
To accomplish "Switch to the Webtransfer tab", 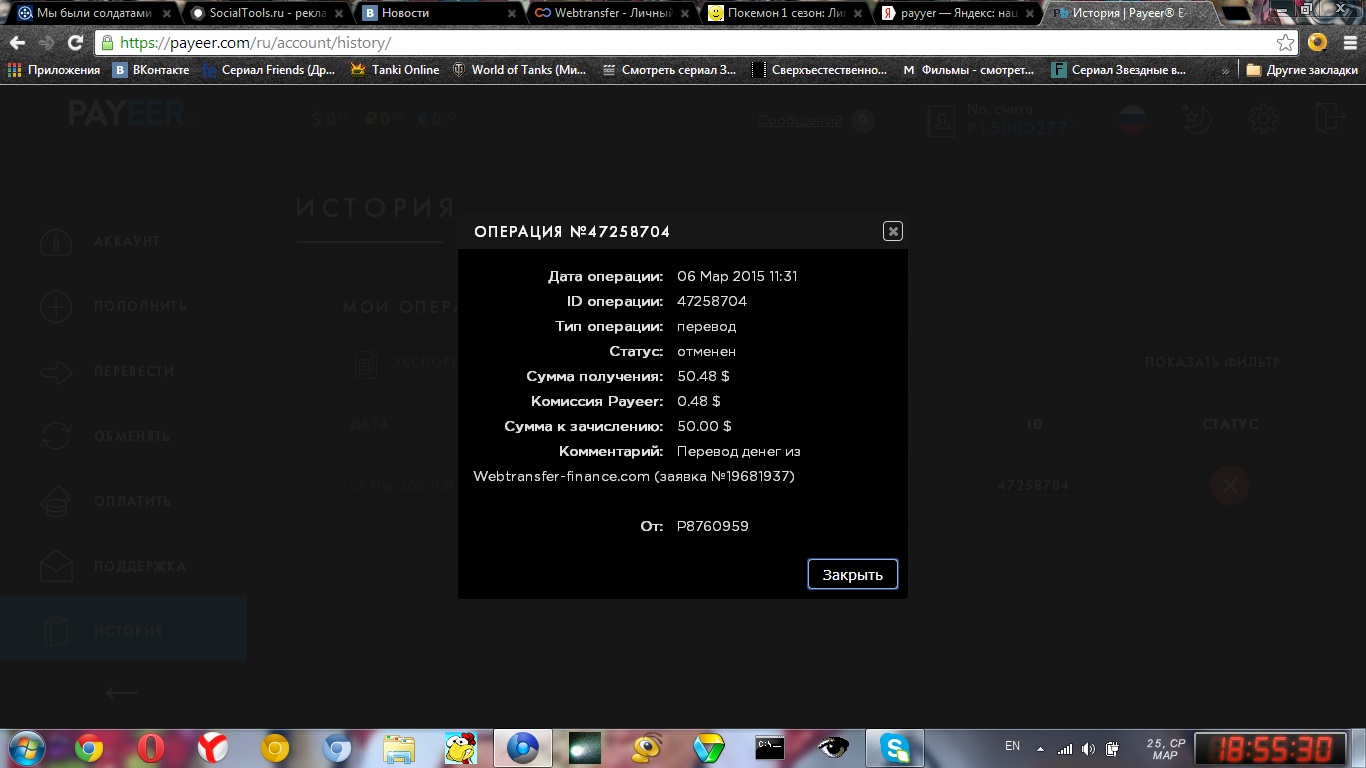I will coord(612,13).
